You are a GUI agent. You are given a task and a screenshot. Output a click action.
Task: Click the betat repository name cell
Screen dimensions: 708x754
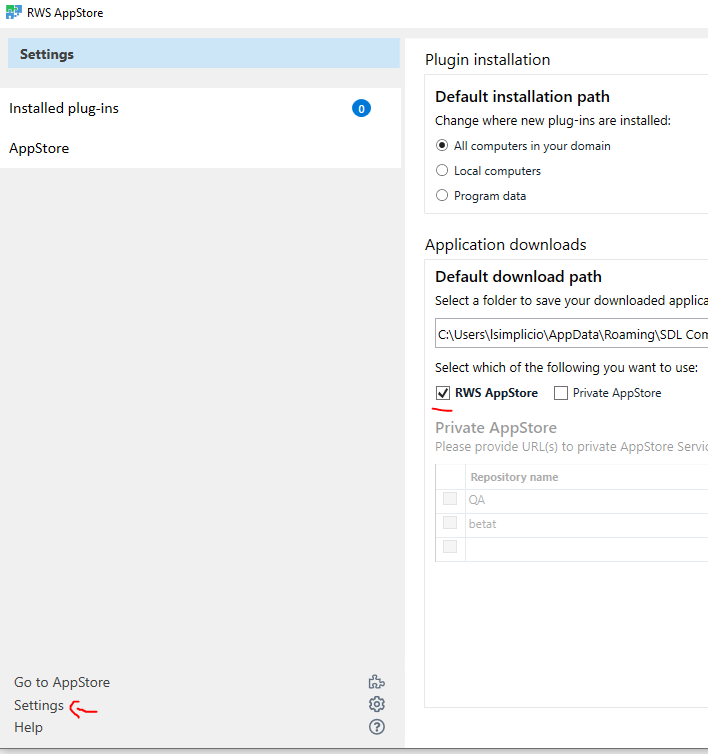coord(587,525)
